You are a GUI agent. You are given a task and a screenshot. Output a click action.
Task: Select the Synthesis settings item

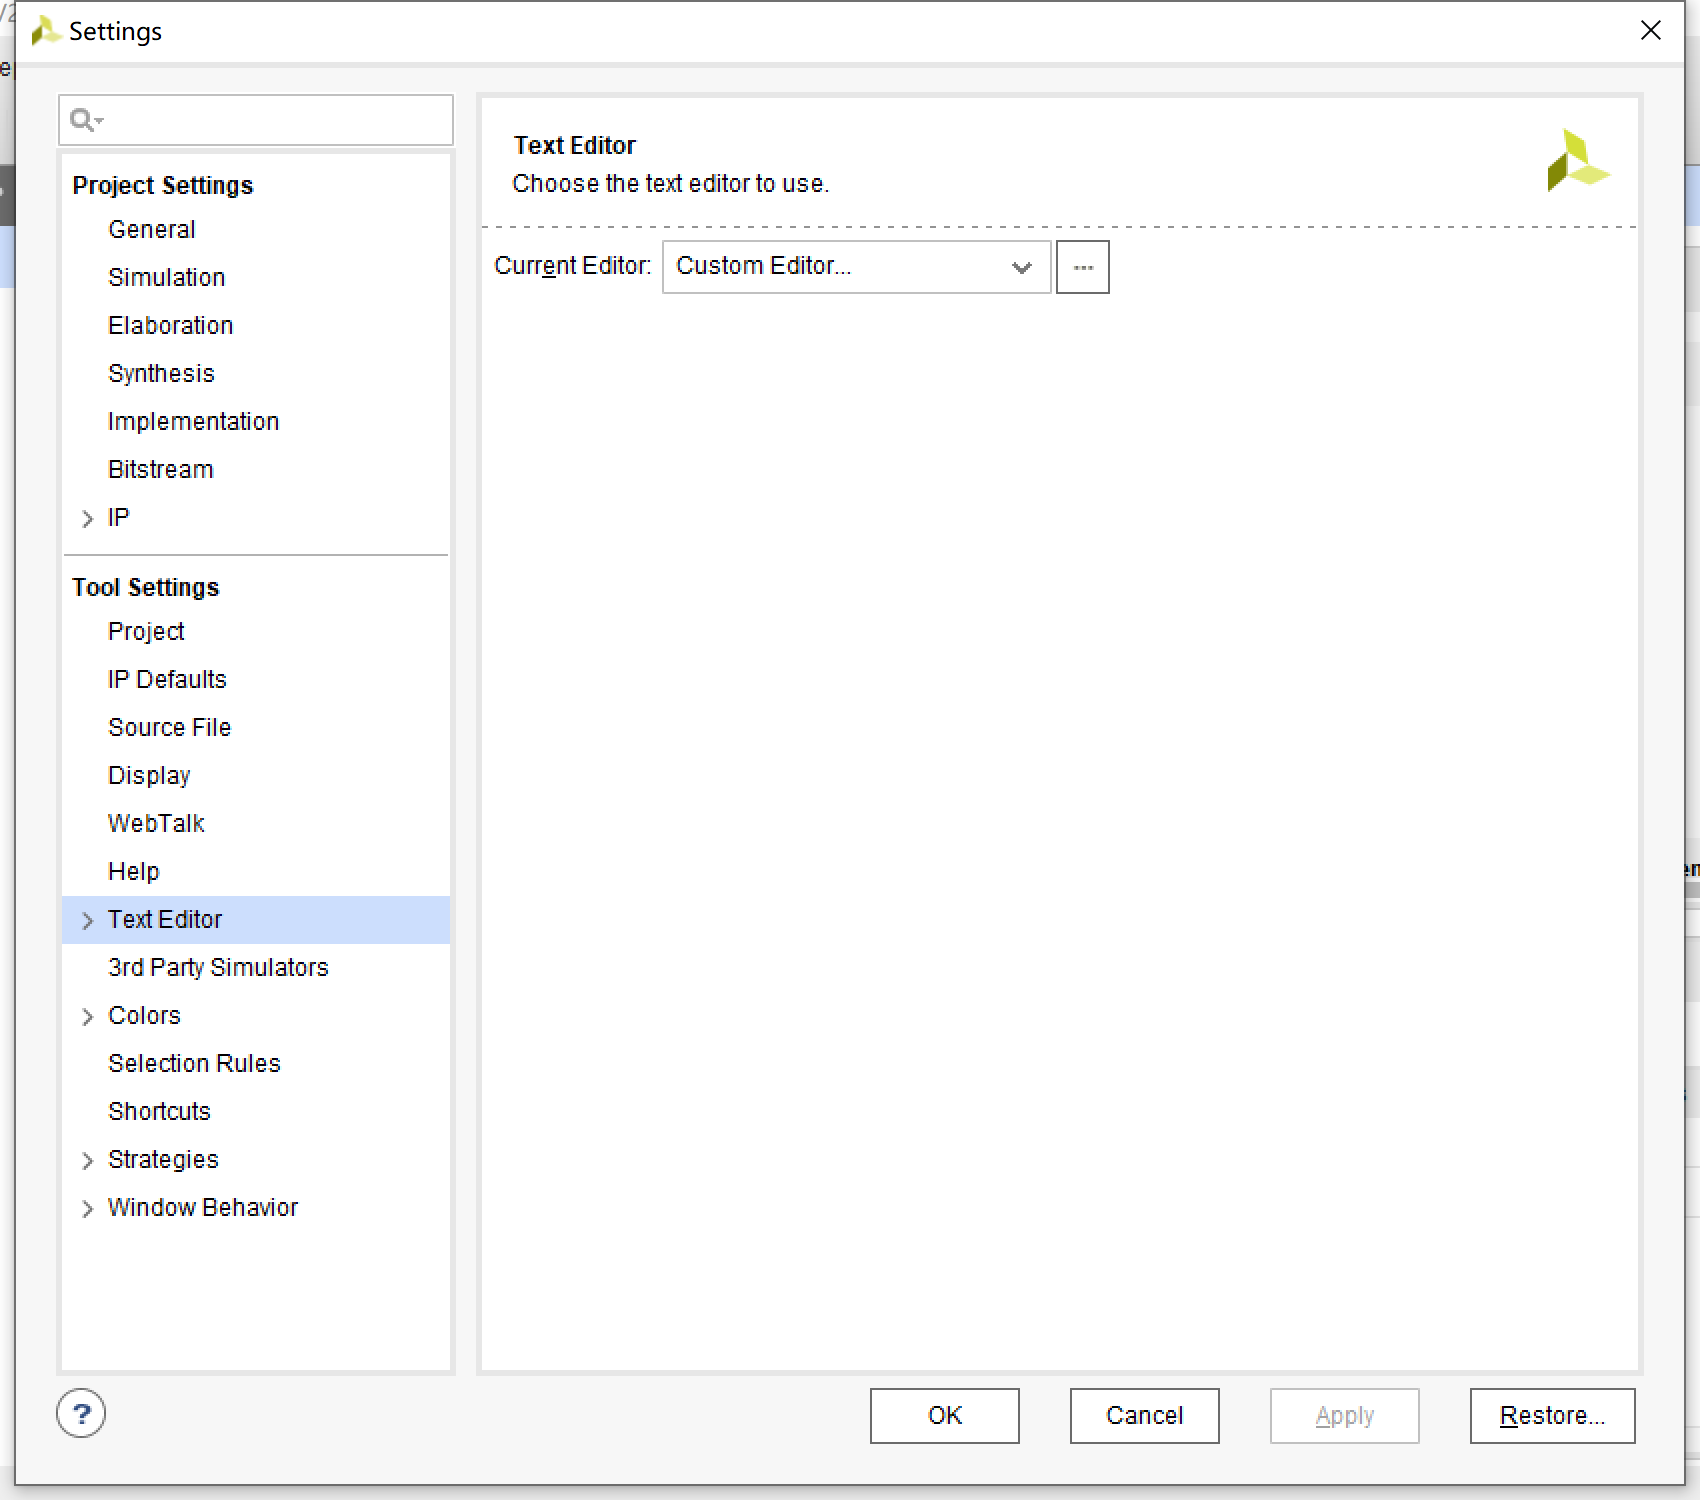pos(162,373)
